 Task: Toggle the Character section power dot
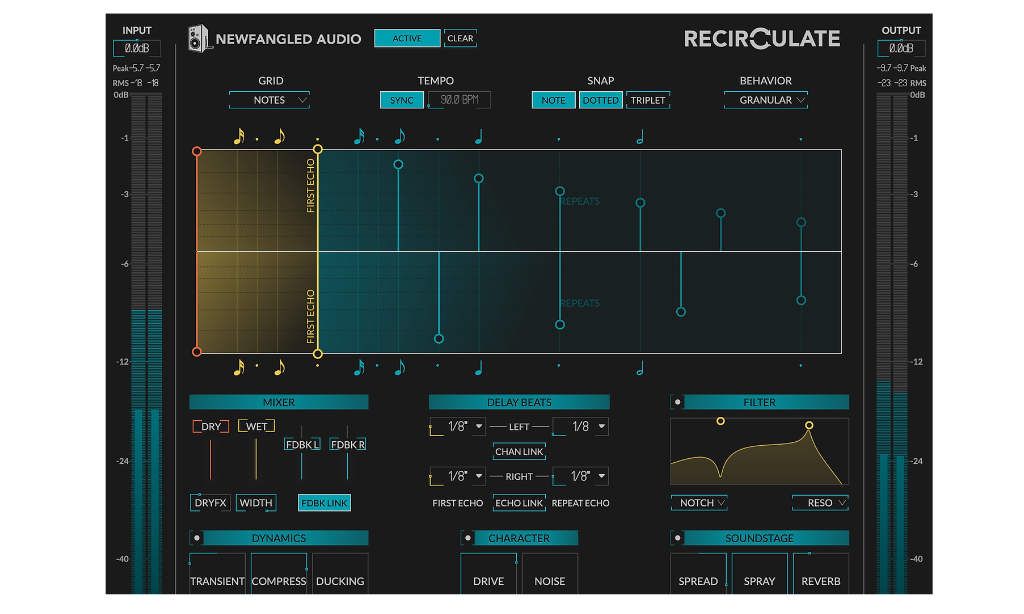coord(468,538)
